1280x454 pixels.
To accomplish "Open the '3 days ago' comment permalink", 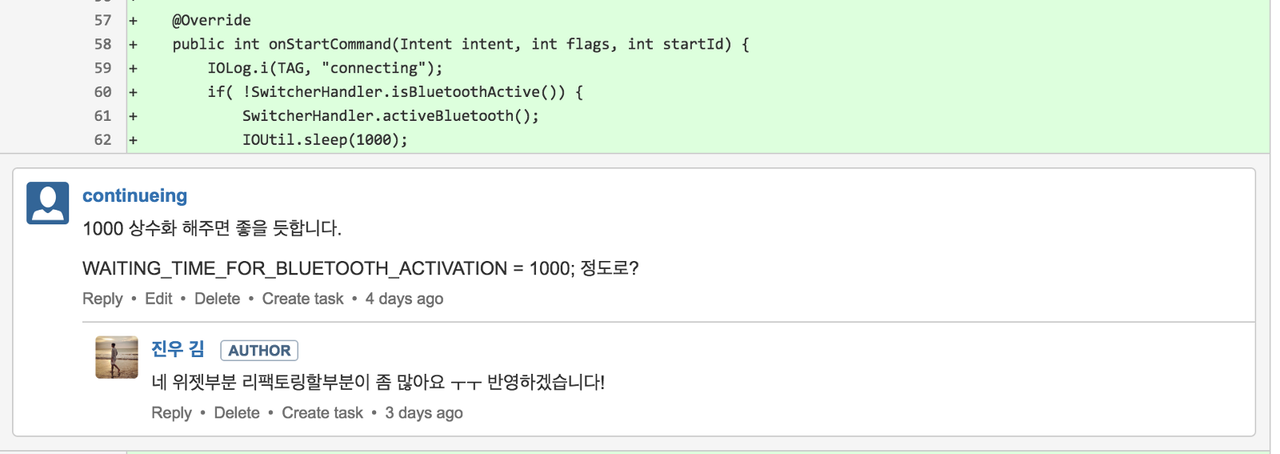I will (x=424, y=413).
